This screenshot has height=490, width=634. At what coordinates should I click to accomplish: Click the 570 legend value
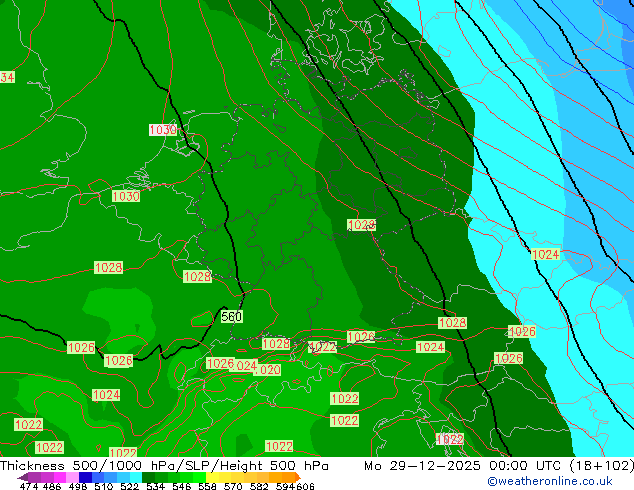click(x=233, y=486)
